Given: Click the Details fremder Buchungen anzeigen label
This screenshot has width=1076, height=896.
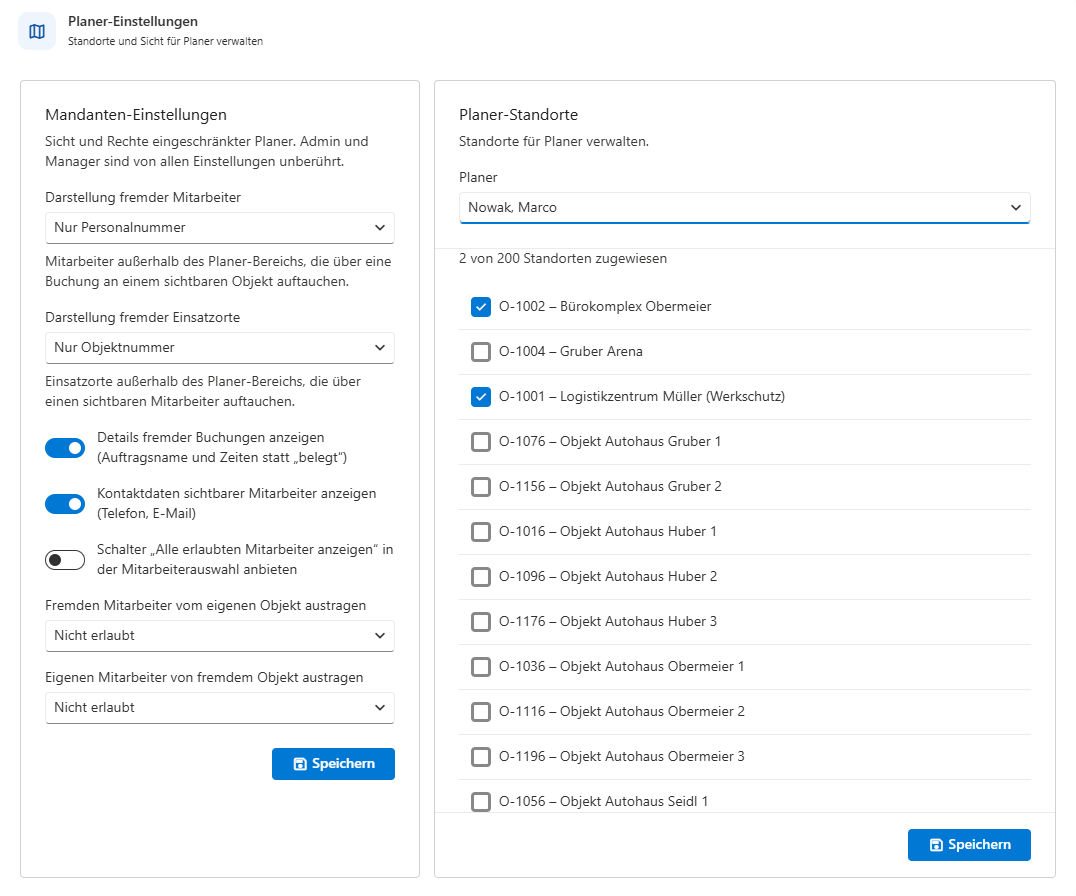Looking at the screenshot, I should click(x=222, y=447).
